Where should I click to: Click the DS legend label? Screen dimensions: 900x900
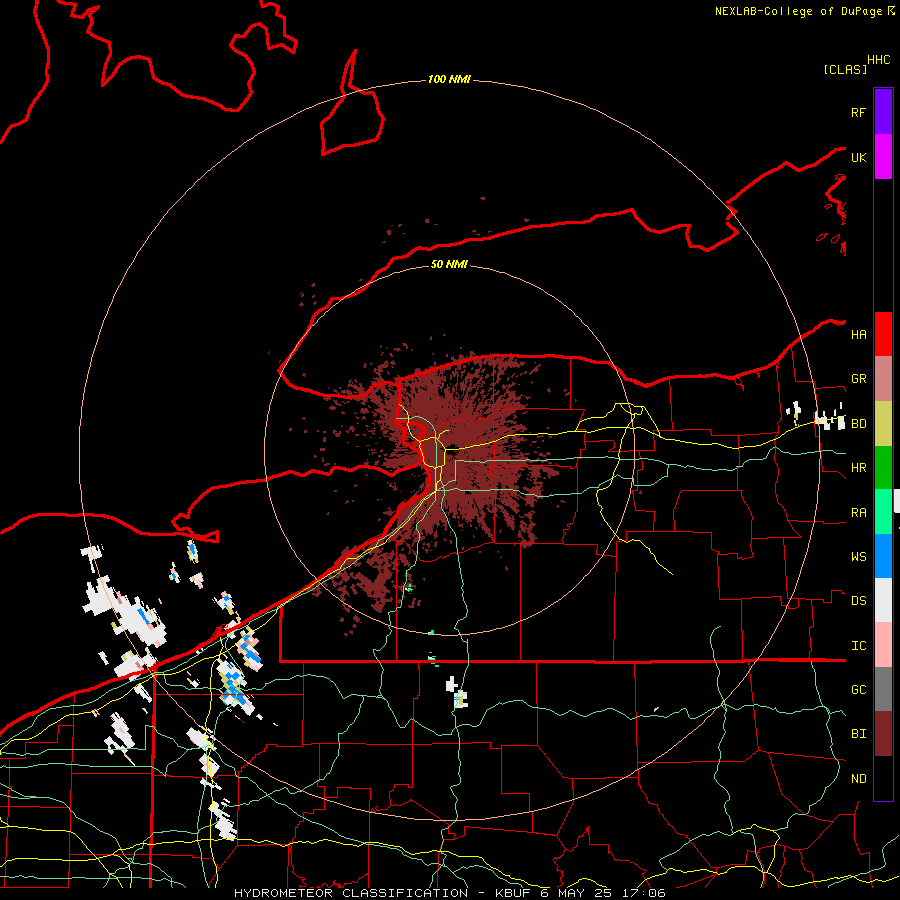pos(858,601)
